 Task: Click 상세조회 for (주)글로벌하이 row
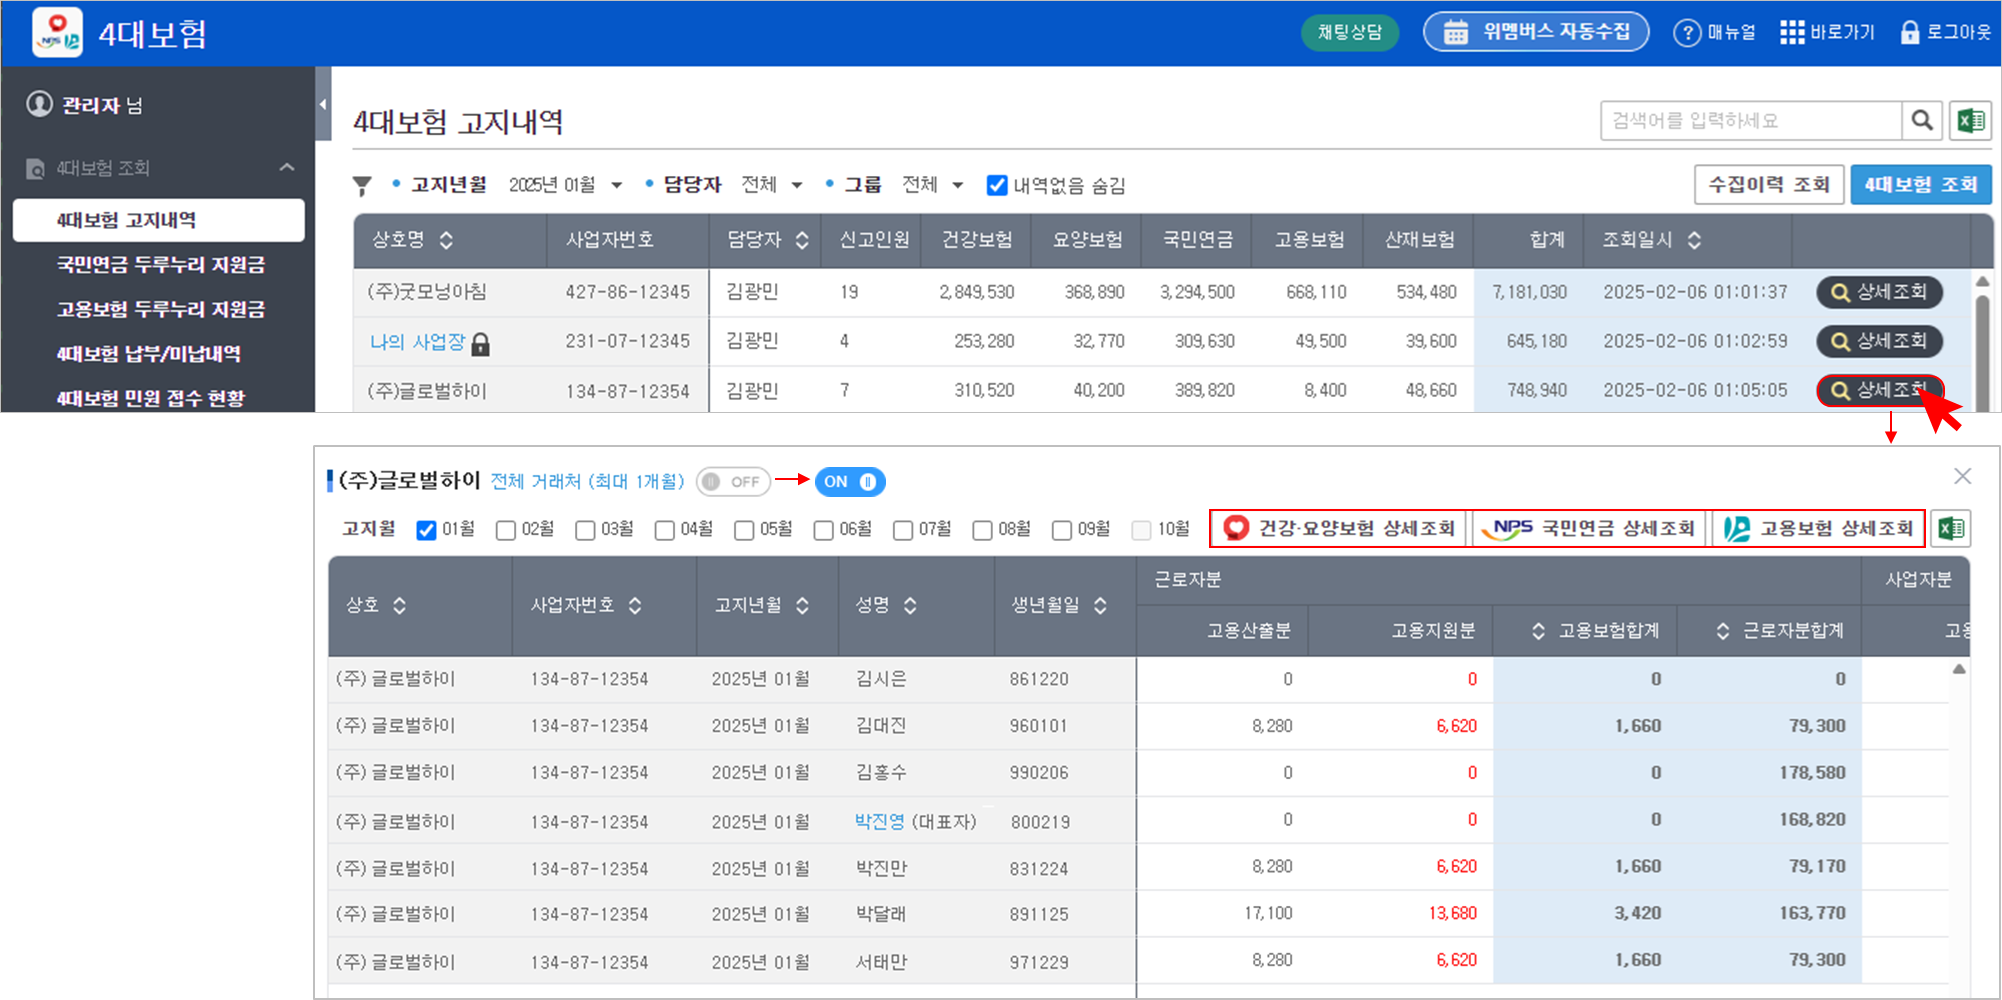tap(1879, 390)
